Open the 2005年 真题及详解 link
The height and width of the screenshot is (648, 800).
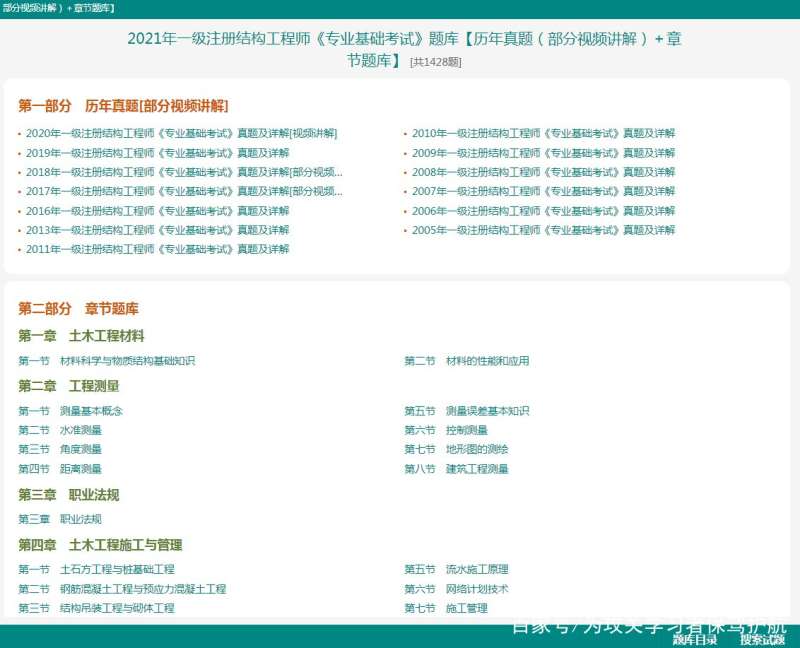point(543,230)
